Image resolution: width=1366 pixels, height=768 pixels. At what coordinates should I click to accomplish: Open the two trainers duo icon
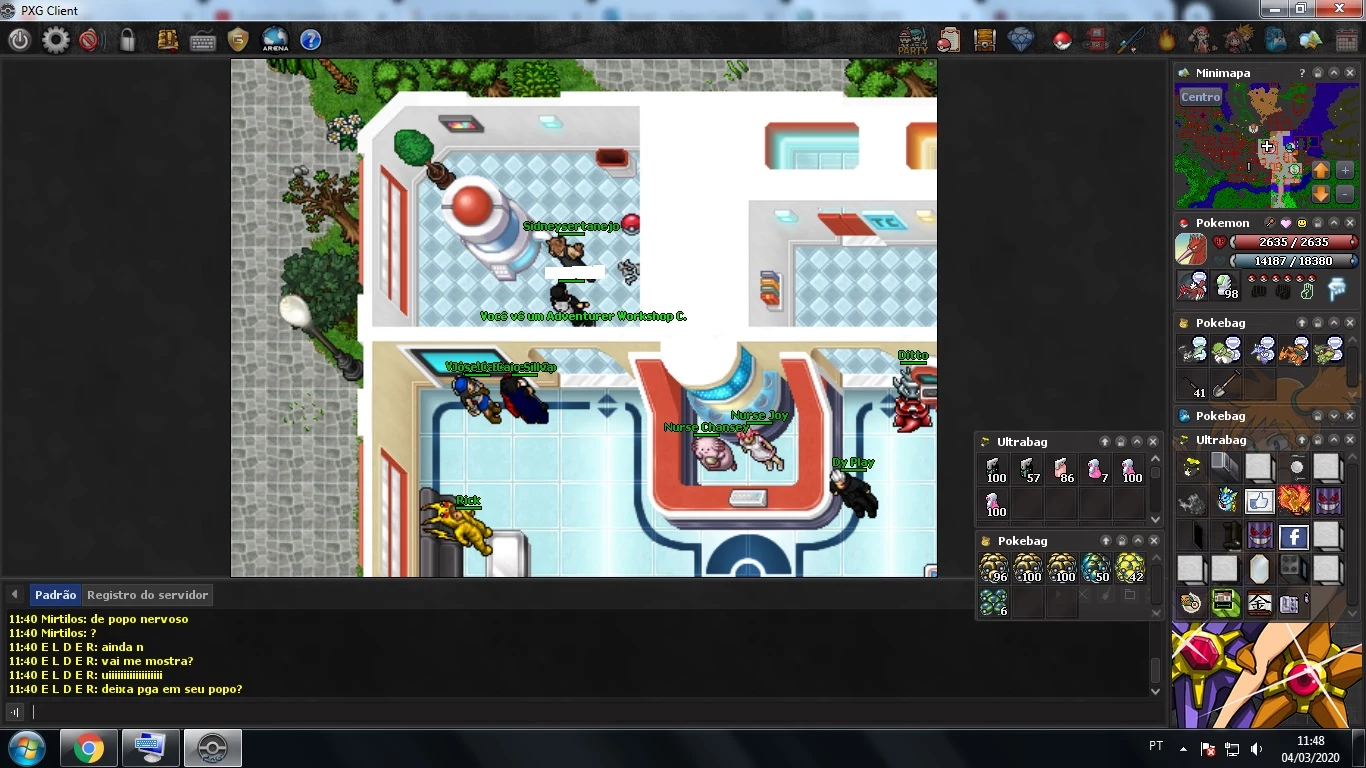[x=1240, y=40]
